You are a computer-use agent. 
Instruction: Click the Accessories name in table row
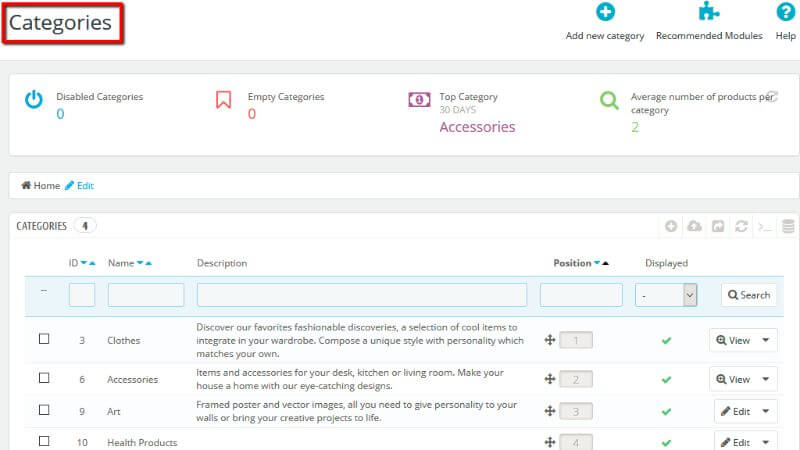133,379
